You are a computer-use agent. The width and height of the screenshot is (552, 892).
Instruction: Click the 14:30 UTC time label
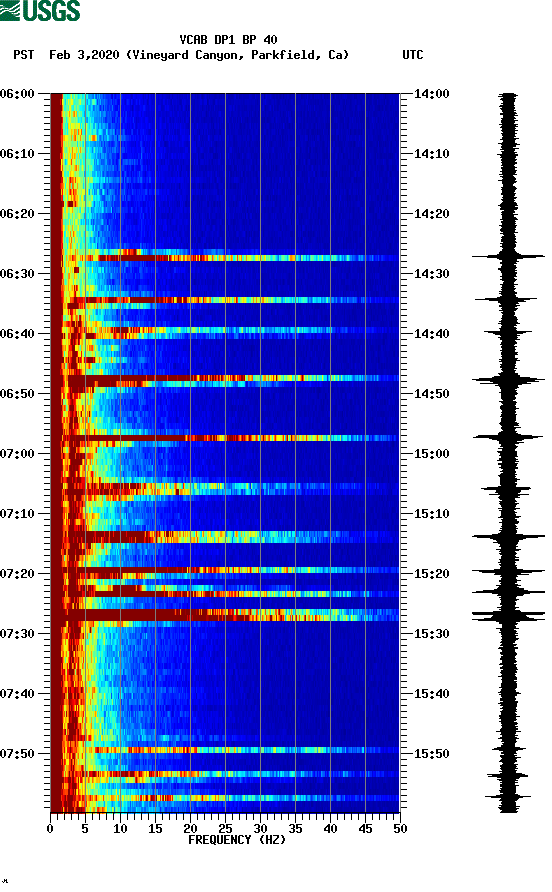(431, 274)
